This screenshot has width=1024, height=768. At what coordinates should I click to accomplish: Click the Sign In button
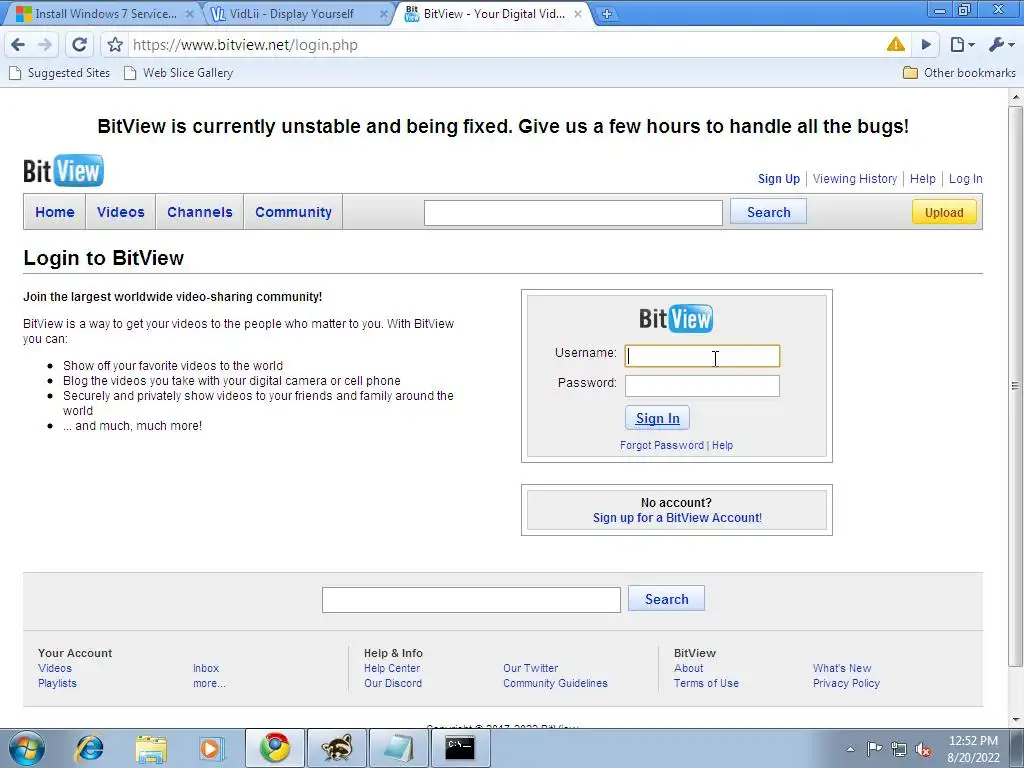657,418
